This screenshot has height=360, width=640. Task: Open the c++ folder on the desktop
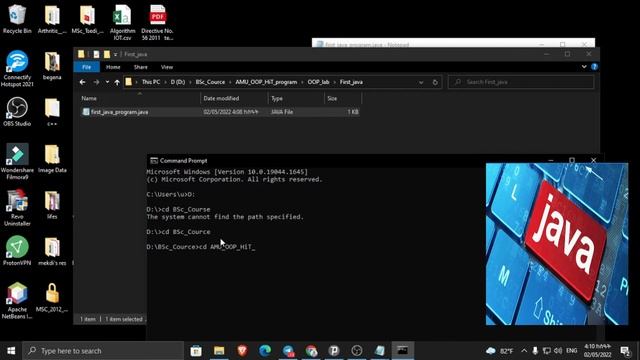(x=52, y=112)
